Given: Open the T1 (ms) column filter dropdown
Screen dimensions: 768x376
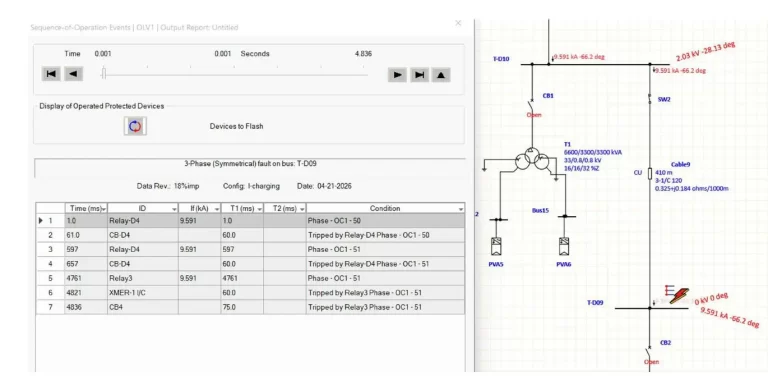Looking at the screenshot, I should [260, 209].
